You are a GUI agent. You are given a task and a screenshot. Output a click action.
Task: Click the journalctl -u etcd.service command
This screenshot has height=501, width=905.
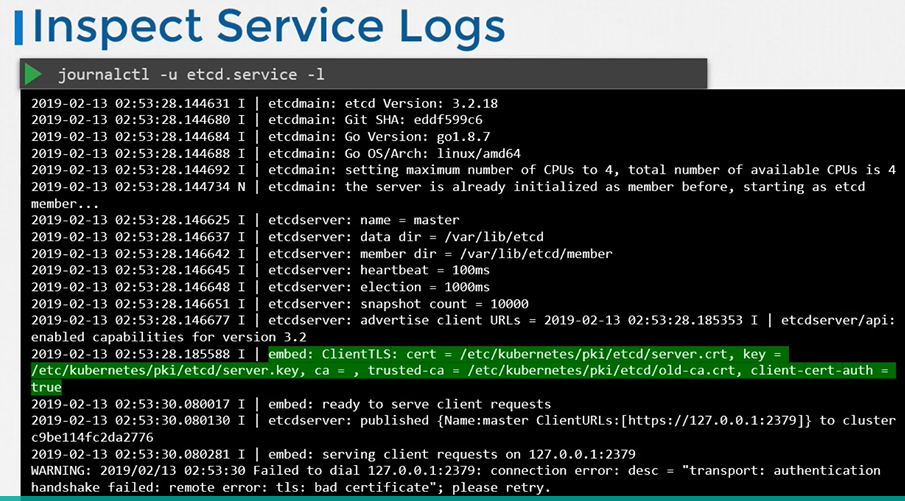pos(190,75)
